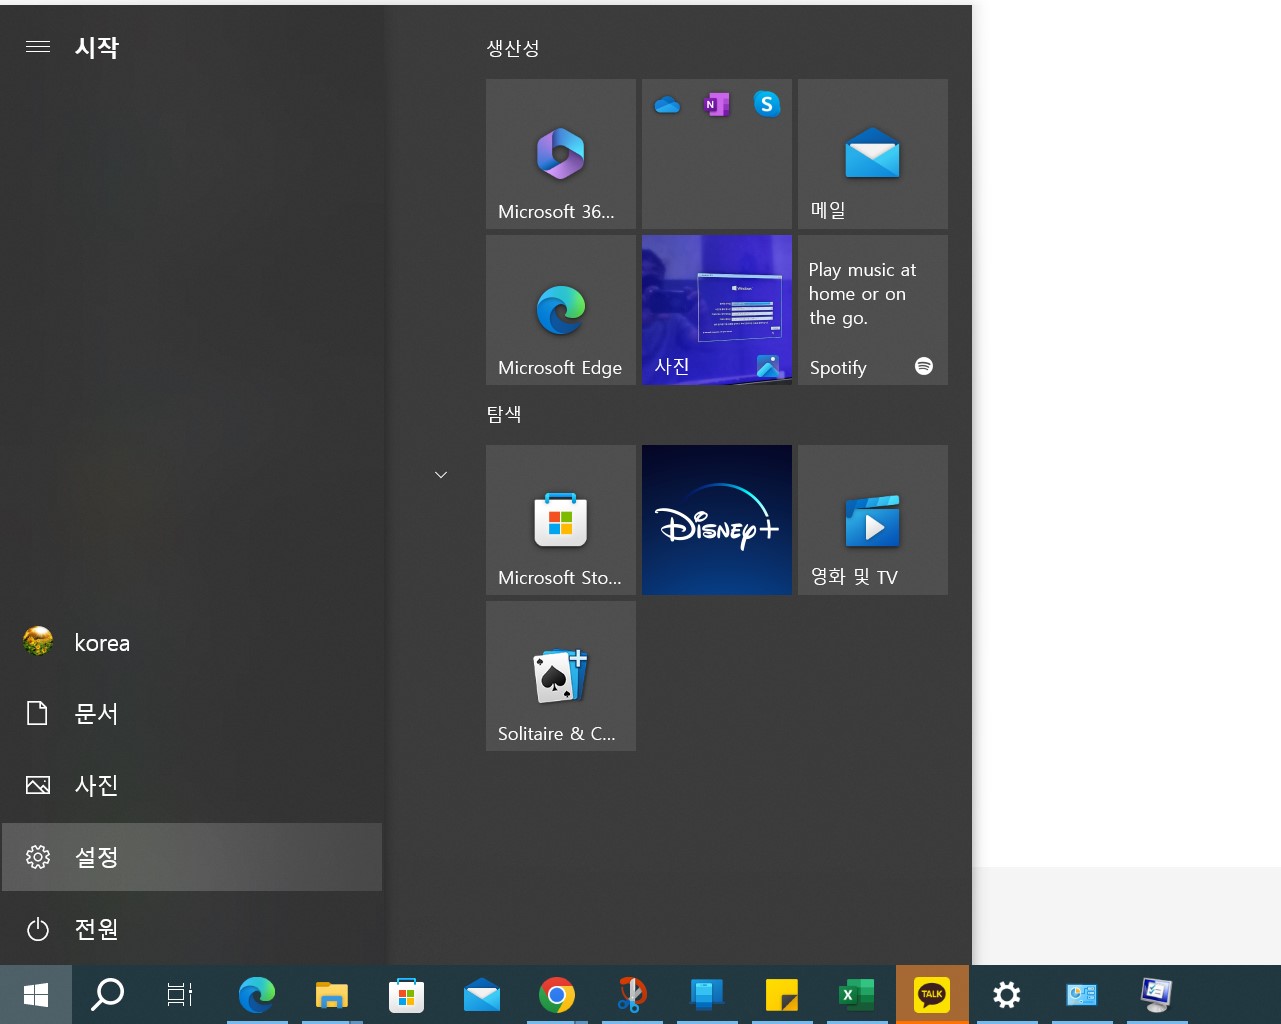Open Microsoft Store from the taskbar

pyautogui.click(x=407, y=994)
